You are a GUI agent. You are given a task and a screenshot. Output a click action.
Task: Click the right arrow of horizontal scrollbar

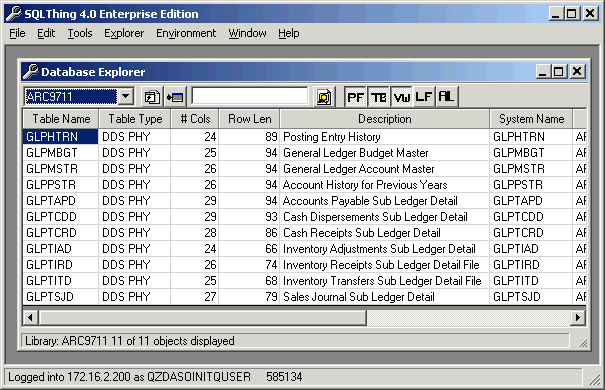click(578, 317)
